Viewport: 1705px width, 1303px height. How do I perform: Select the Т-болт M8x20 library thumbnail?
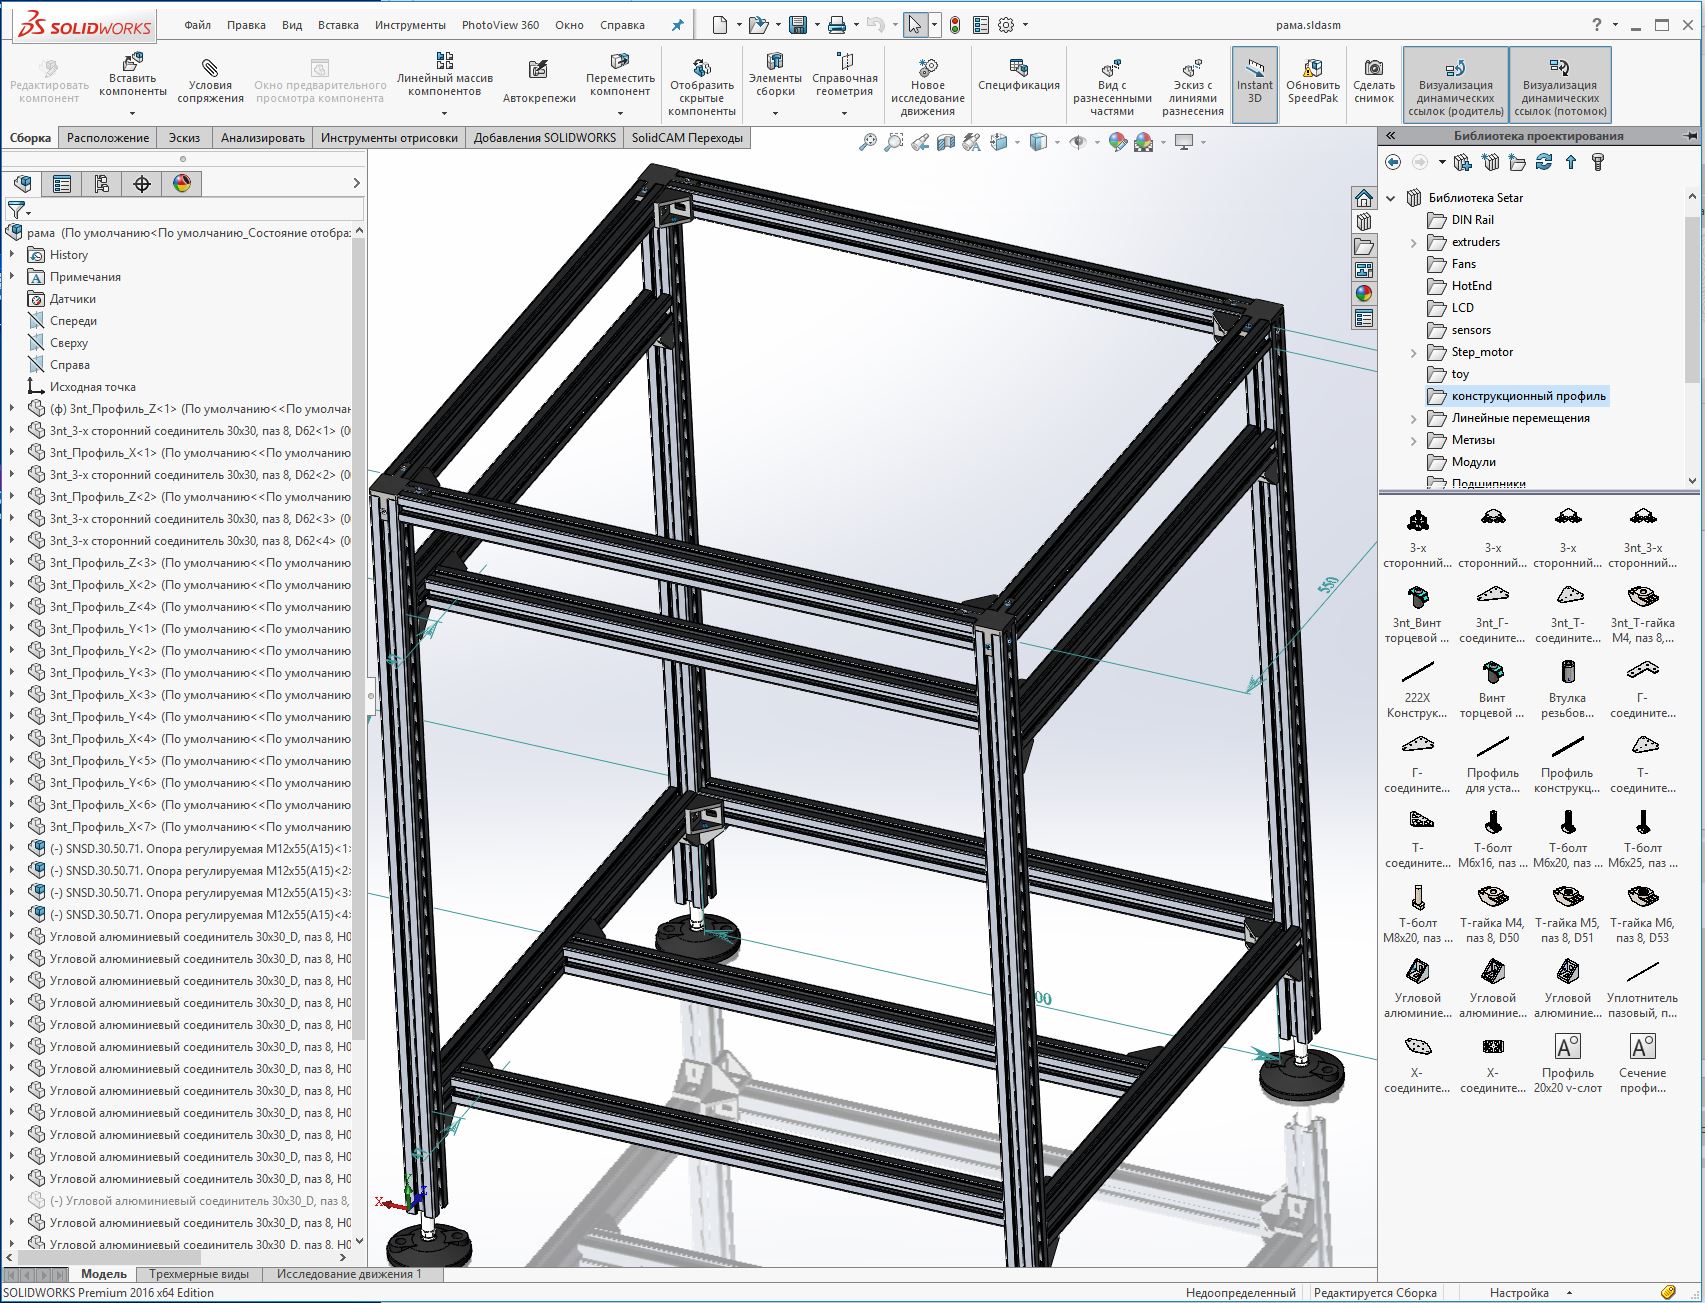pos(1417,910)
